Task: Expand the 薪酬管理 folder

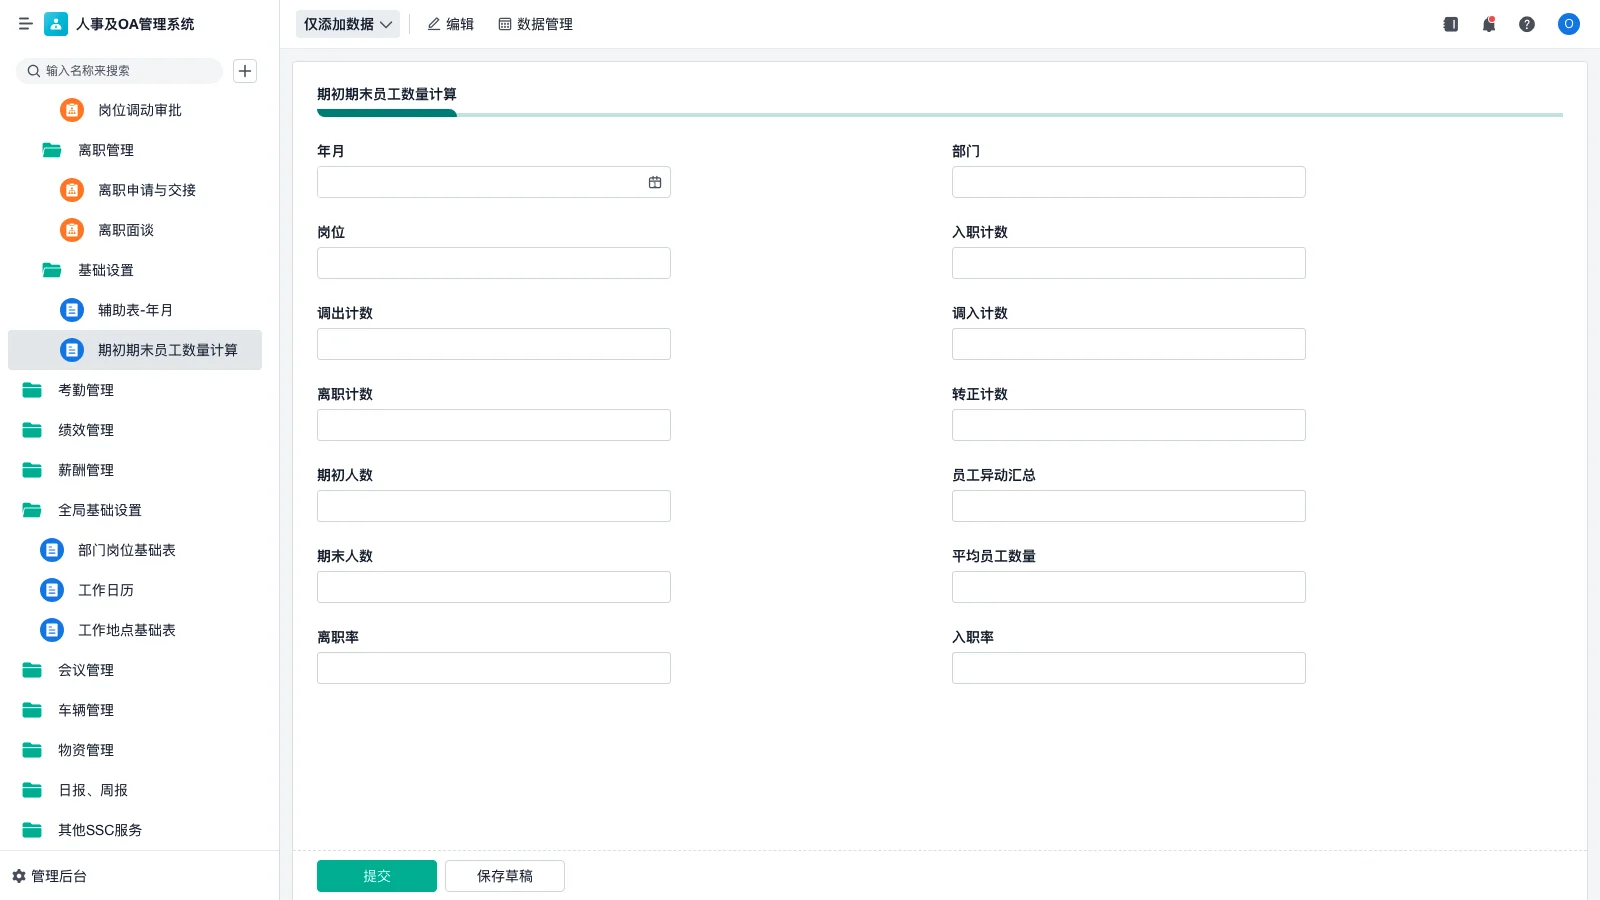Action: click(86, 470)
